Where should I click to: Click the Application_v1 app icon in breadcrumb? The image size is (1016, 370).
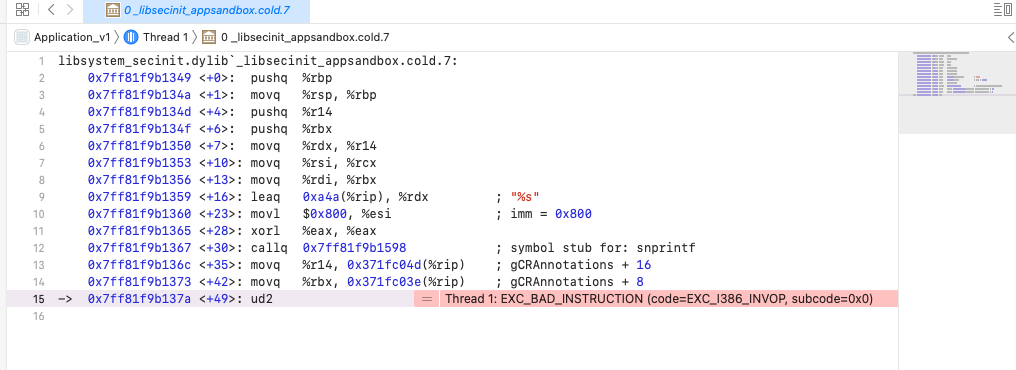(22, 37)
